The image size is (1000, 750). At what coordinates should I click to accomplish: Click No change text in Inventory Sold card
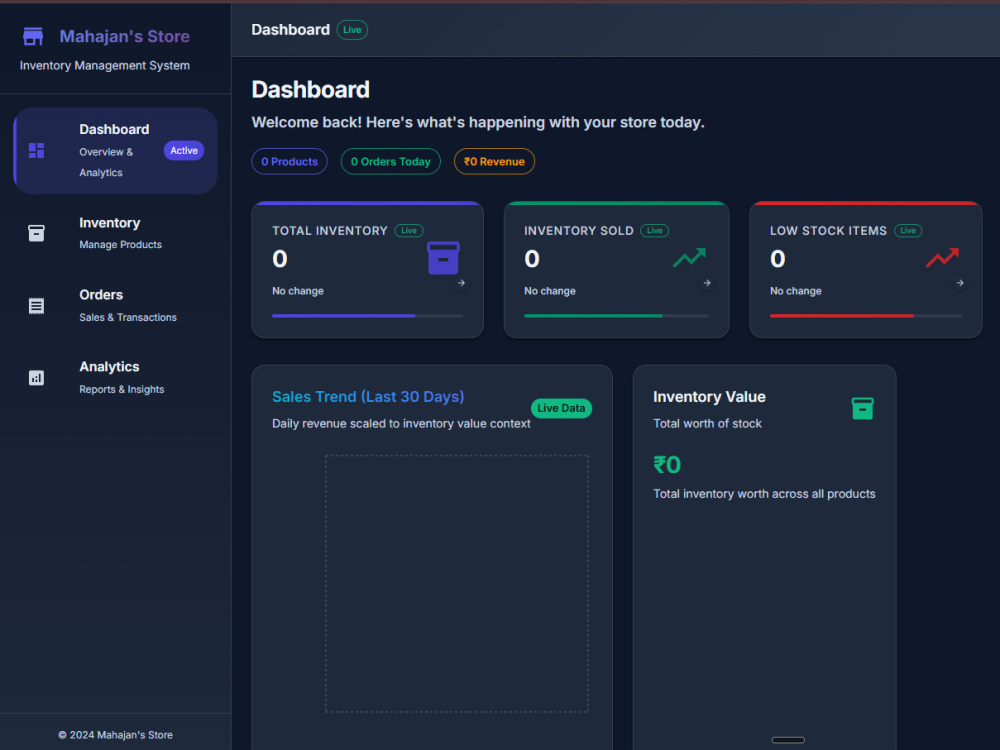[550, 291]
